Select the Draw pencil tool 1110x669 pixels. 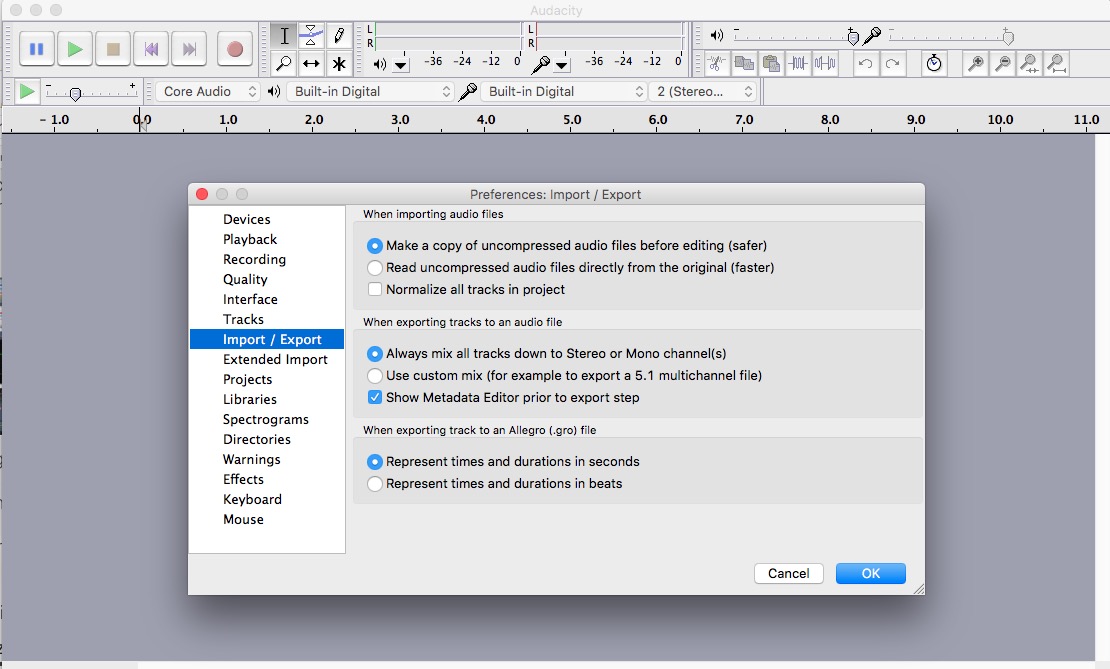point(339,35)
